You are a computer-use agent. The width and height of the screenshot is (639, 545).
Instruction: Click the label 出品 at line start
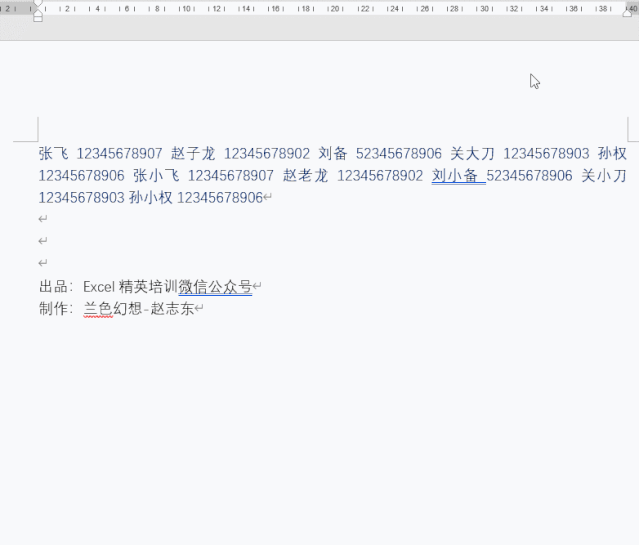coord(53,287)
